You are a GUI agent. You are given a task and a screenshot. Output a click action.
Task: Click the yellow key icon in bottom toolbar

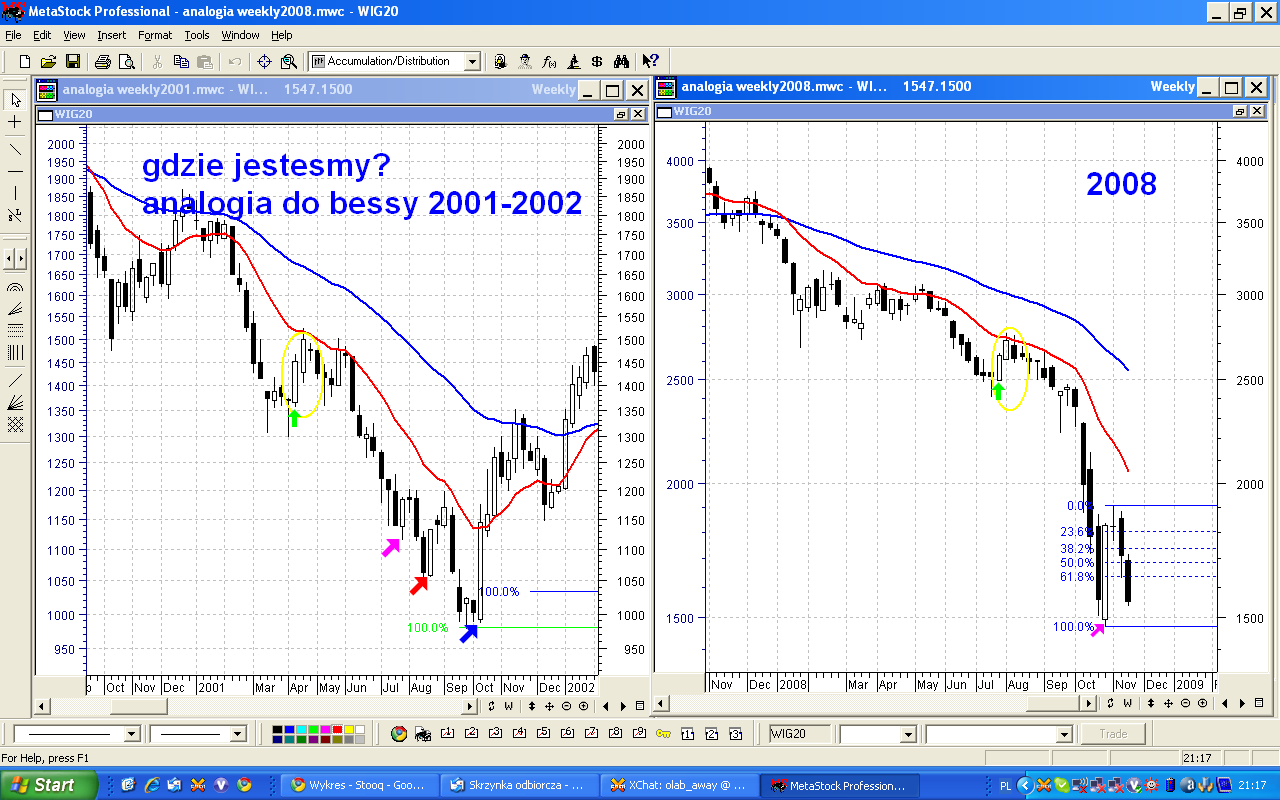[663, 734]
